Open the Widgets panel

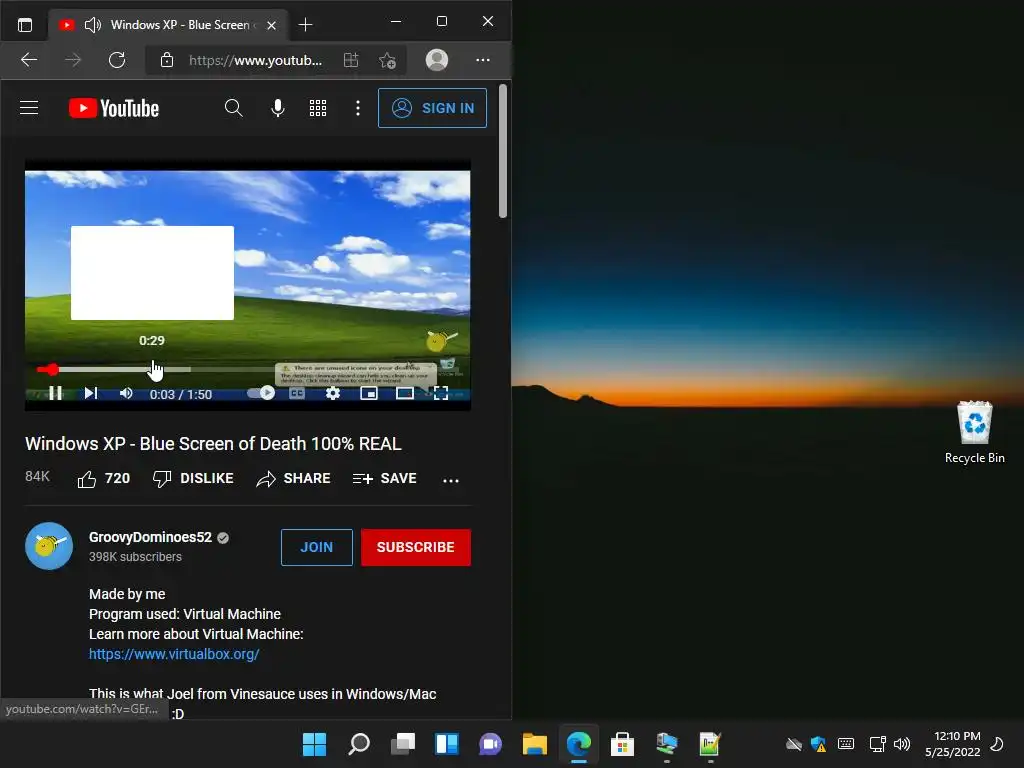[x=447, y=744]
